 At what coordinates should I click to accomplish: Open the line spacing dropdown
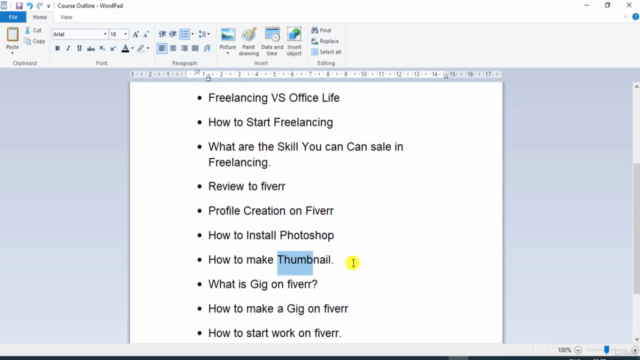click(204, 34)
